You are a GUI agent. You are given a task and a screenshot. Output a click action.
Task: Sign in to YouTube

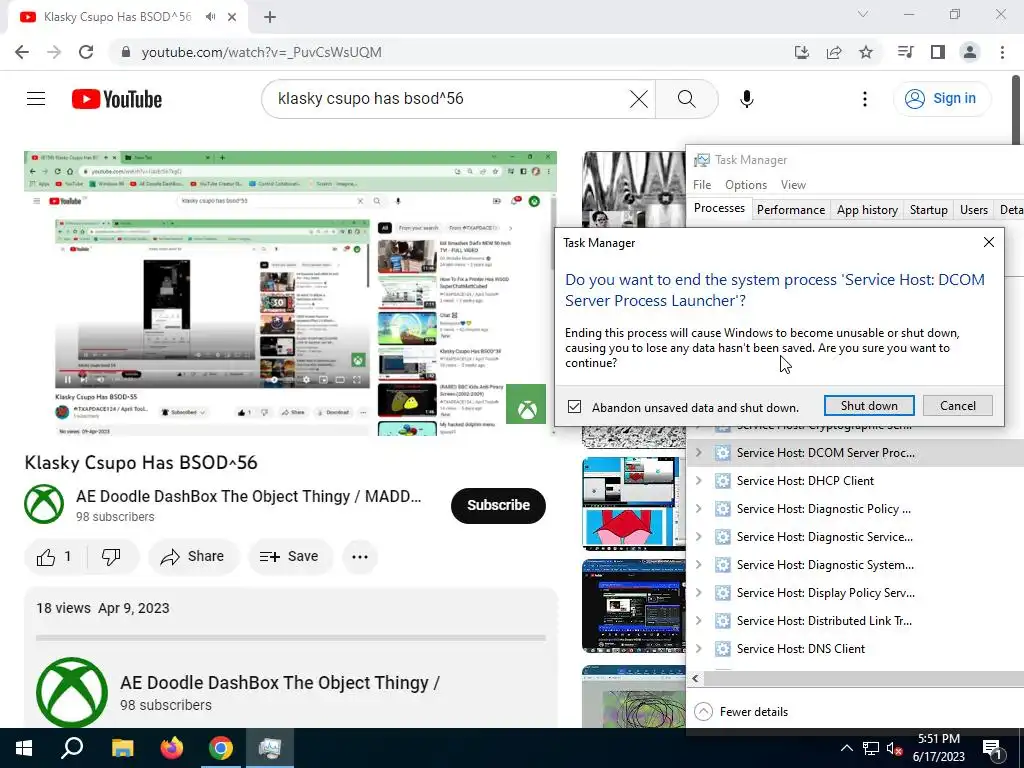[x=941, y=99]
